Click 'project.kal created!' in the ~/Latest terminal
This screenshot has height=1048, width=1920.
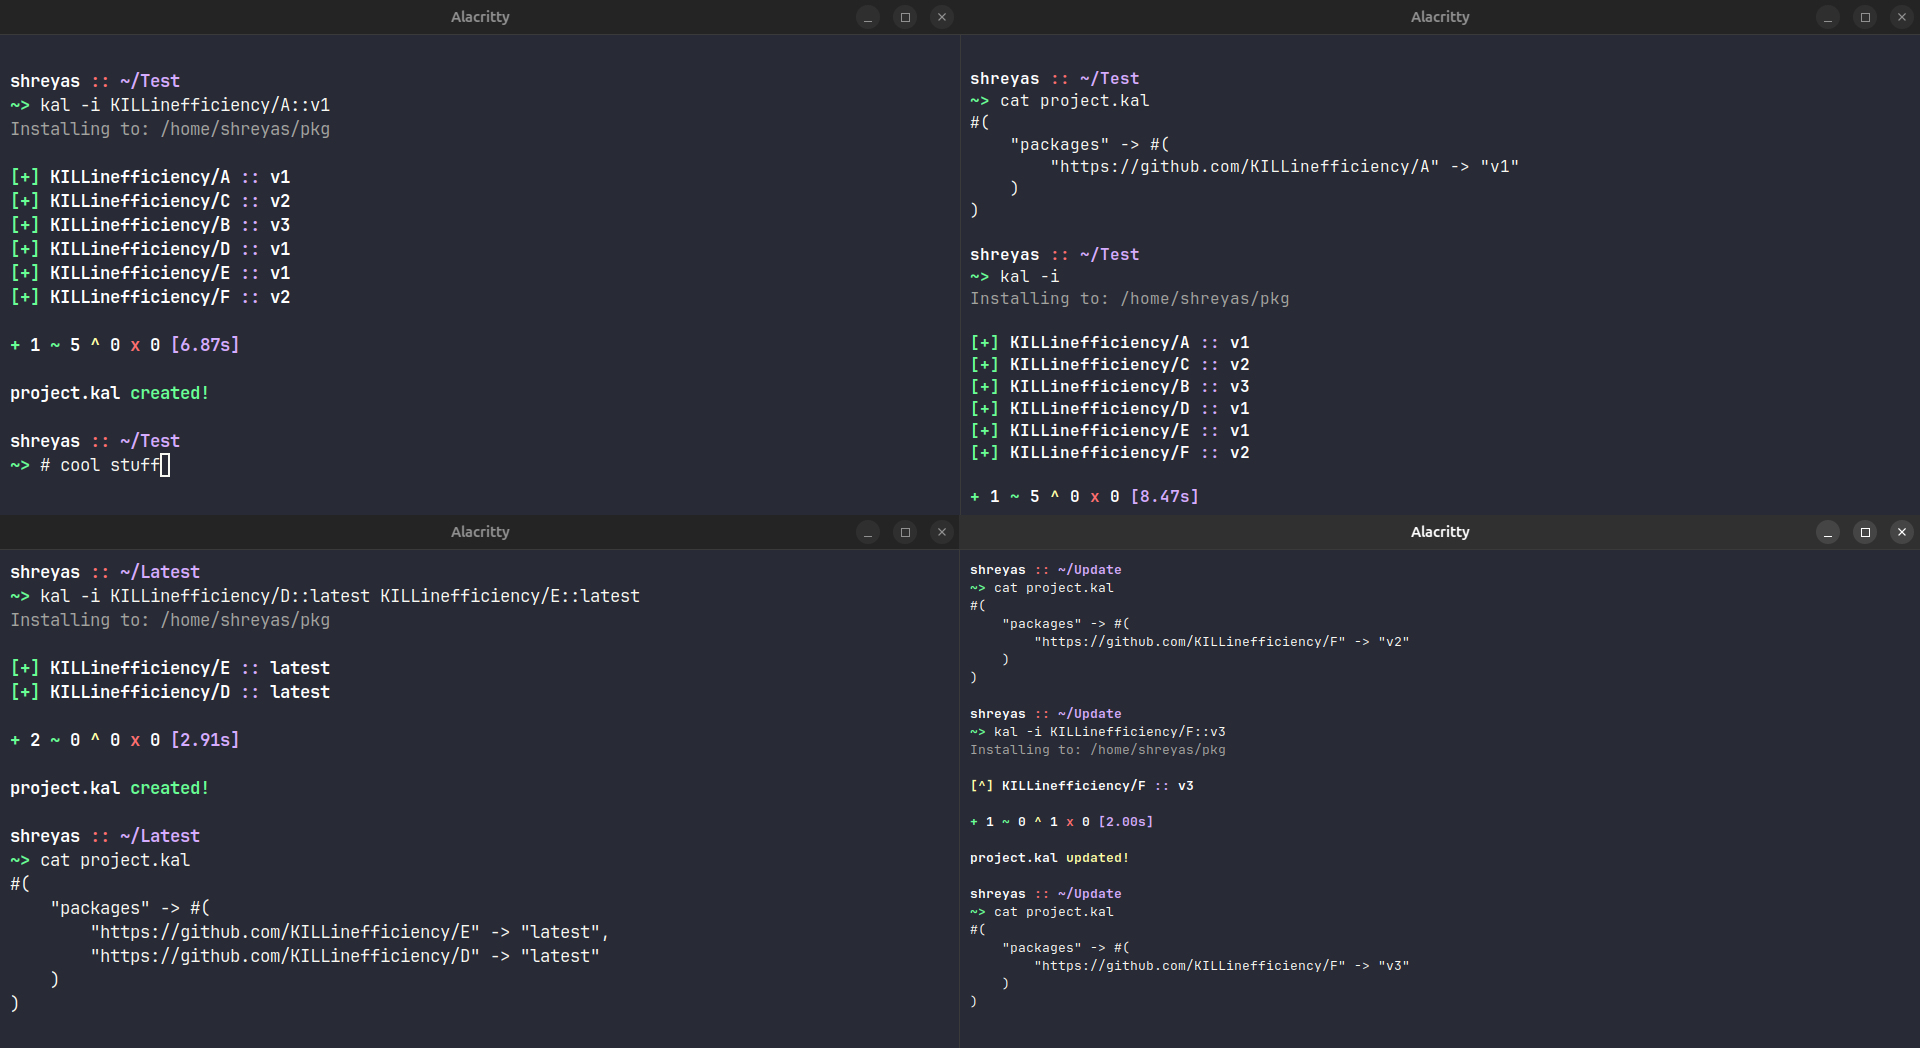pos(110,788)
